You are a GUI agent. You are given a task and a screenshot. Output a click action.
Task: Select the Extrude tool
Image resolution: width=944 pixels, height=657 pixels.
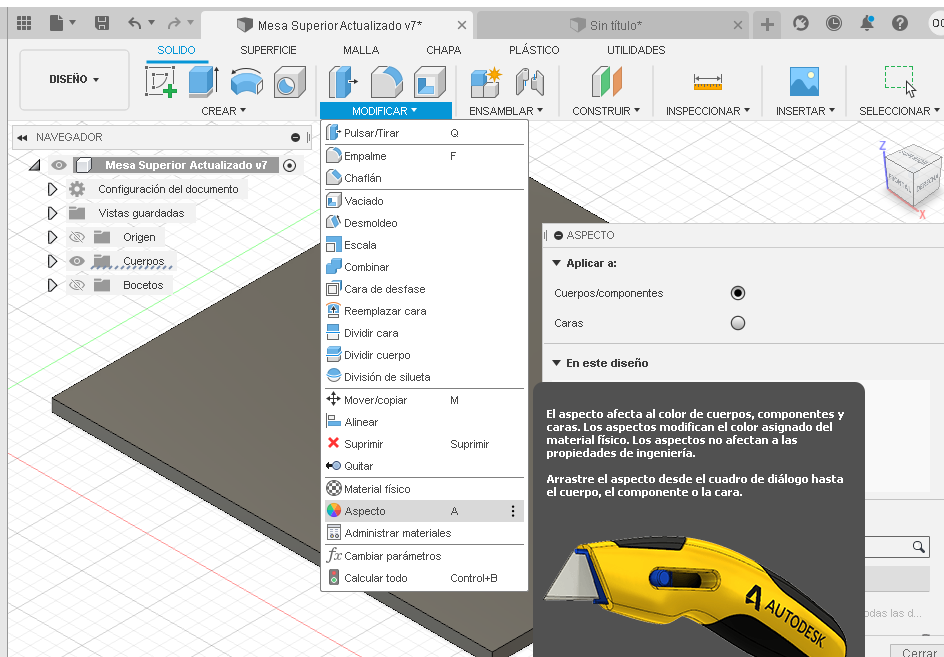203,81
